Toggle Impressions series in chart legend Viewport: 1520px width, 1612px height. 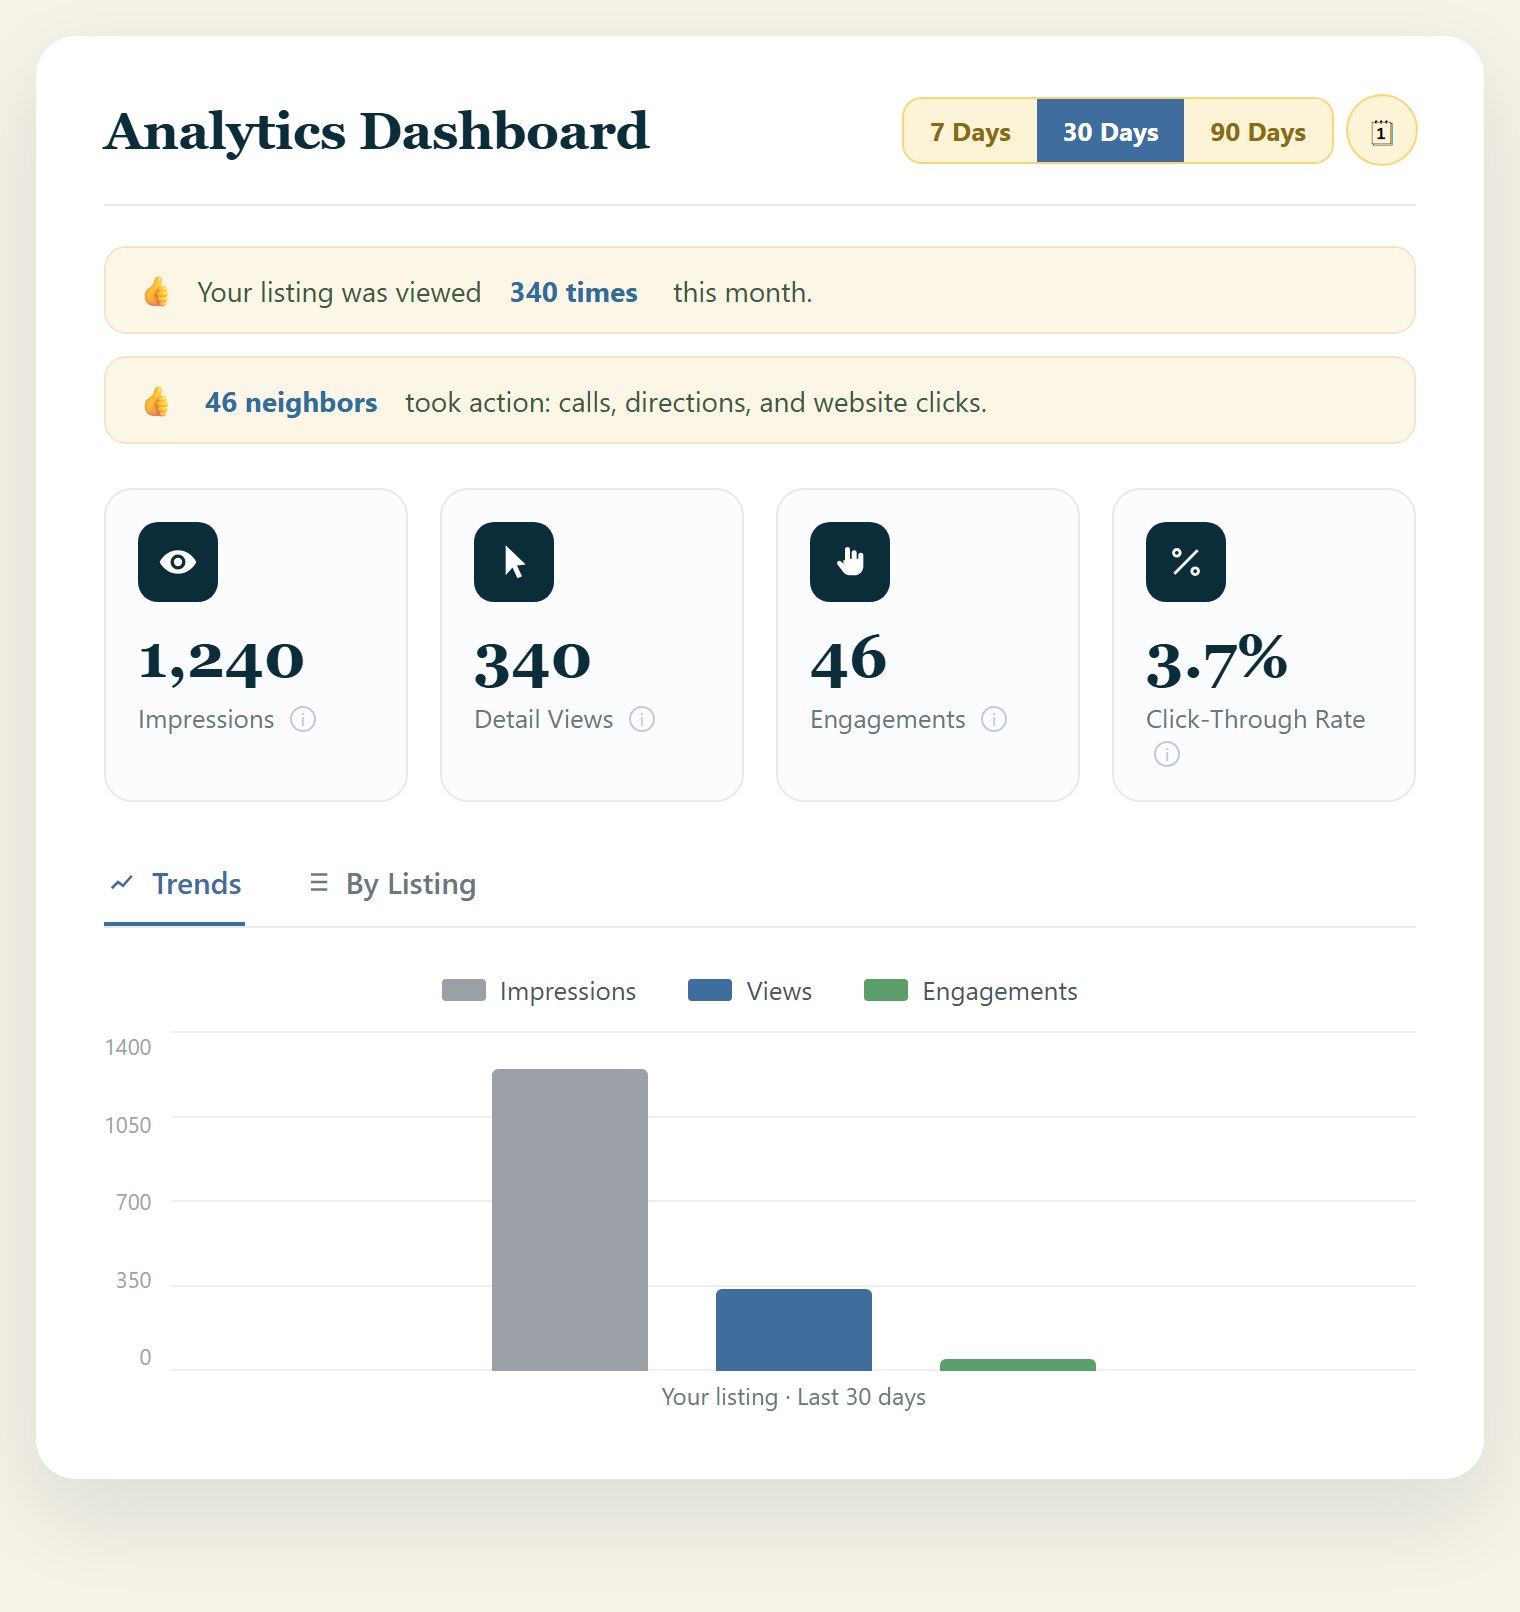tap(539, 991)
